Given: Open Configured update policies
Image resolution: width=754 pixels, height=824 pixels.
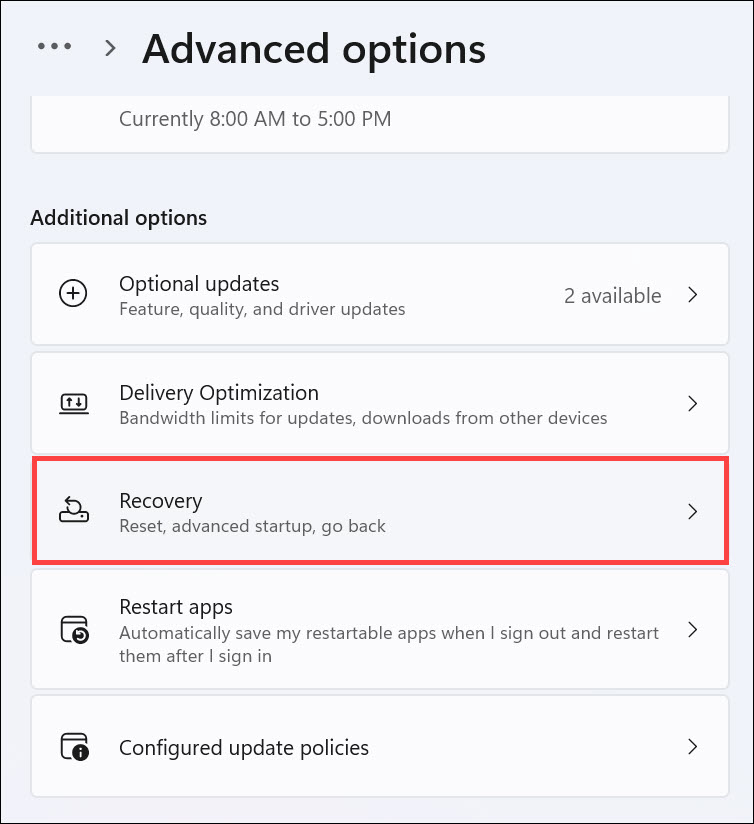Looking at the screenshot, I should [x=380, y=747].
